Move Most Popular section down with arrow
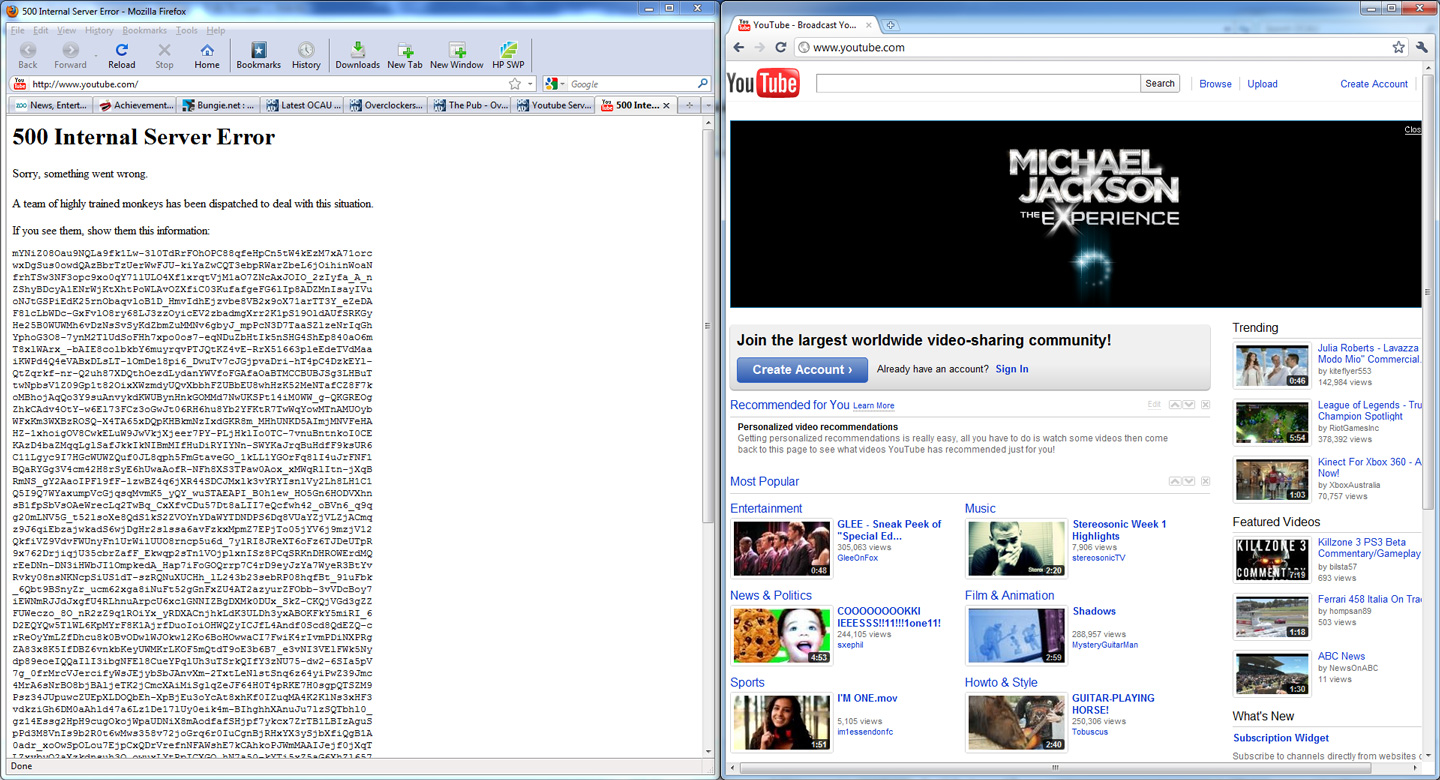 (x=1189, y=482)
